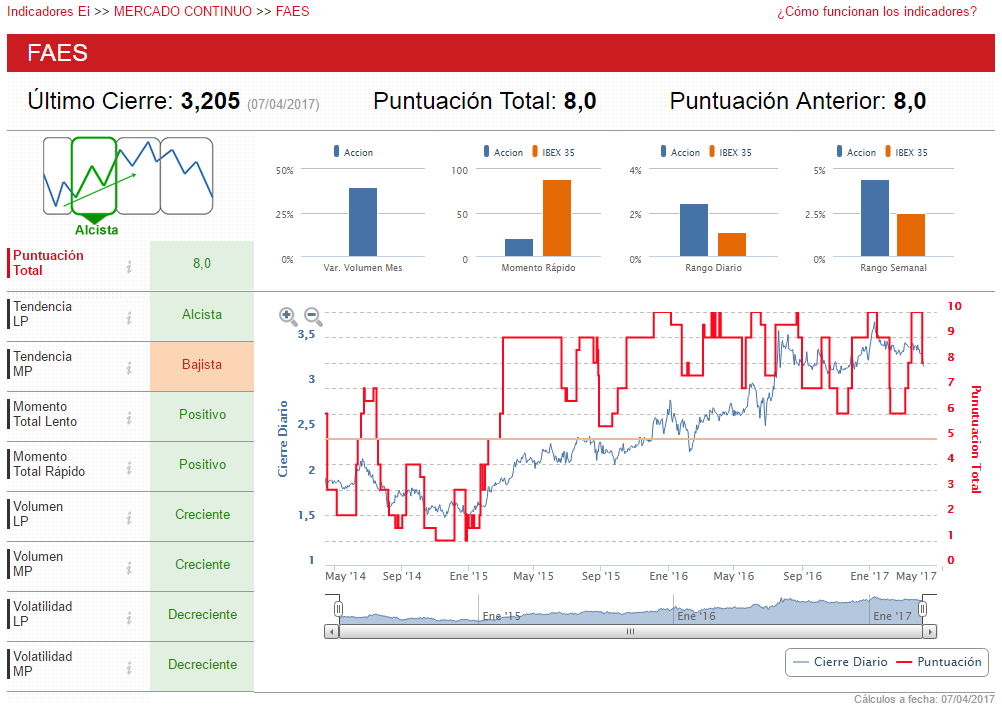Toggle Accion legend in Rango Semanal chart
Screen dimensions: 1002x711
(856, 152)
